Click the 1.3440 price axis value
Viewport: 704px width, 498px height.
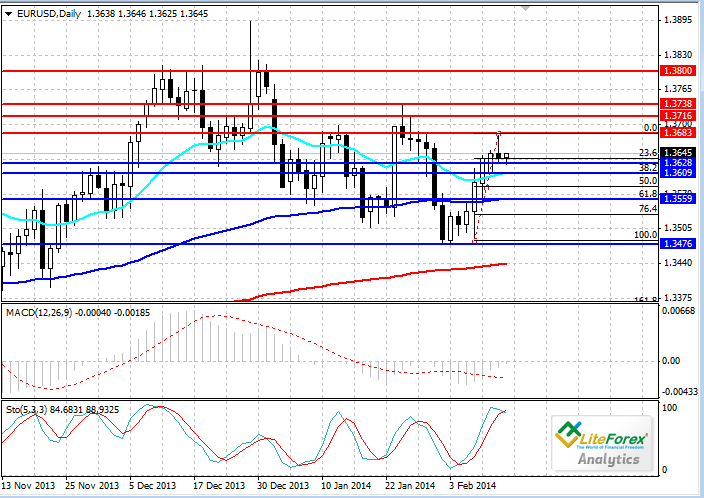click(x=678, y=262)
